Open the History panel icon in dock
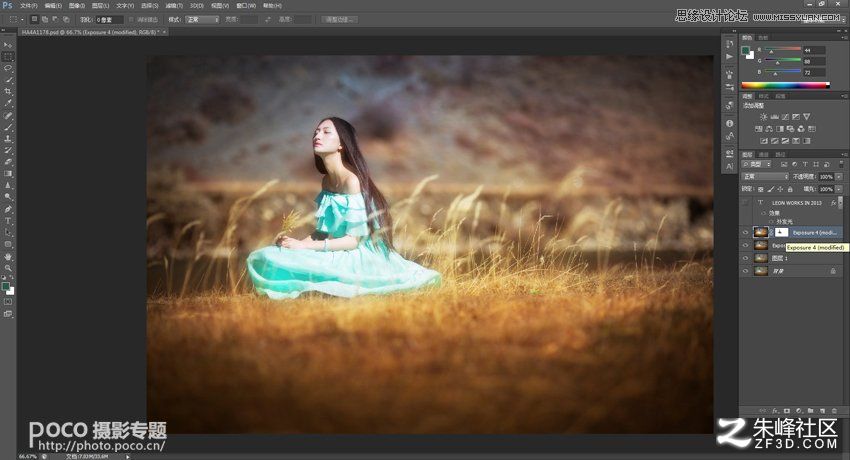 pos(730,44)
